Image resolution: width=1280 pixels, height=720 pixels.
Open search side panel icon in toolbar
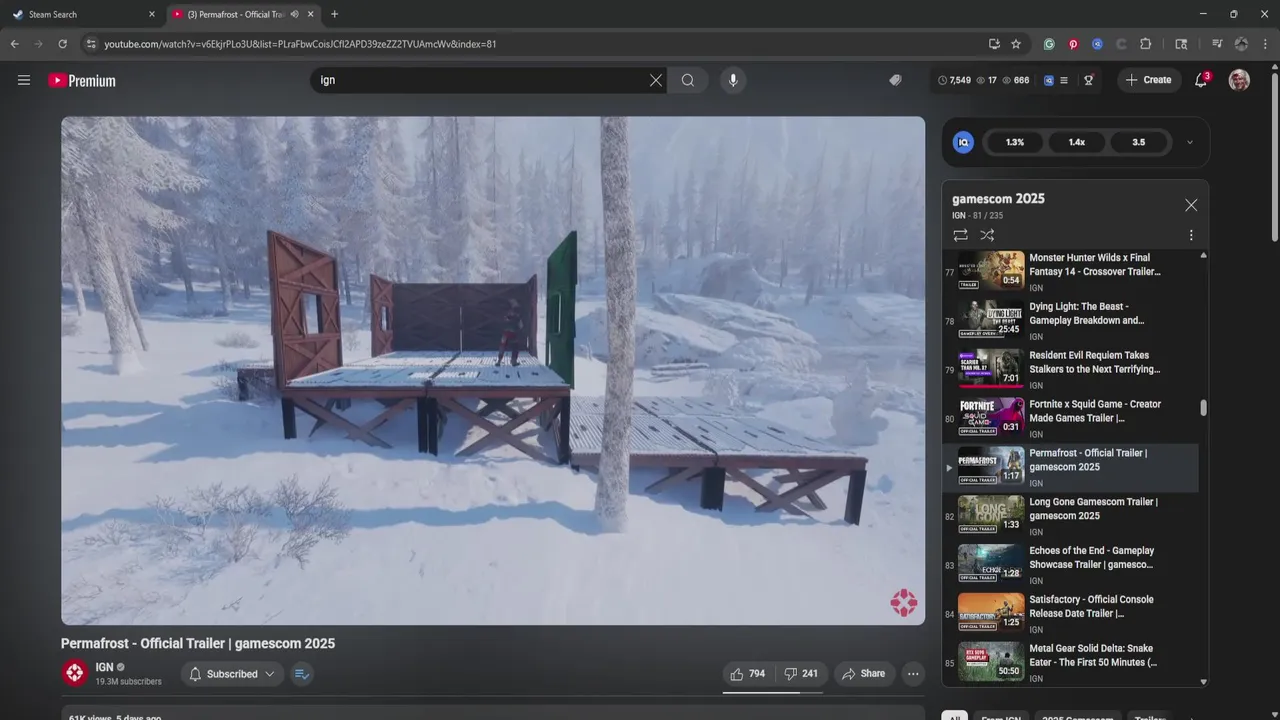(x=1181, y=44)
